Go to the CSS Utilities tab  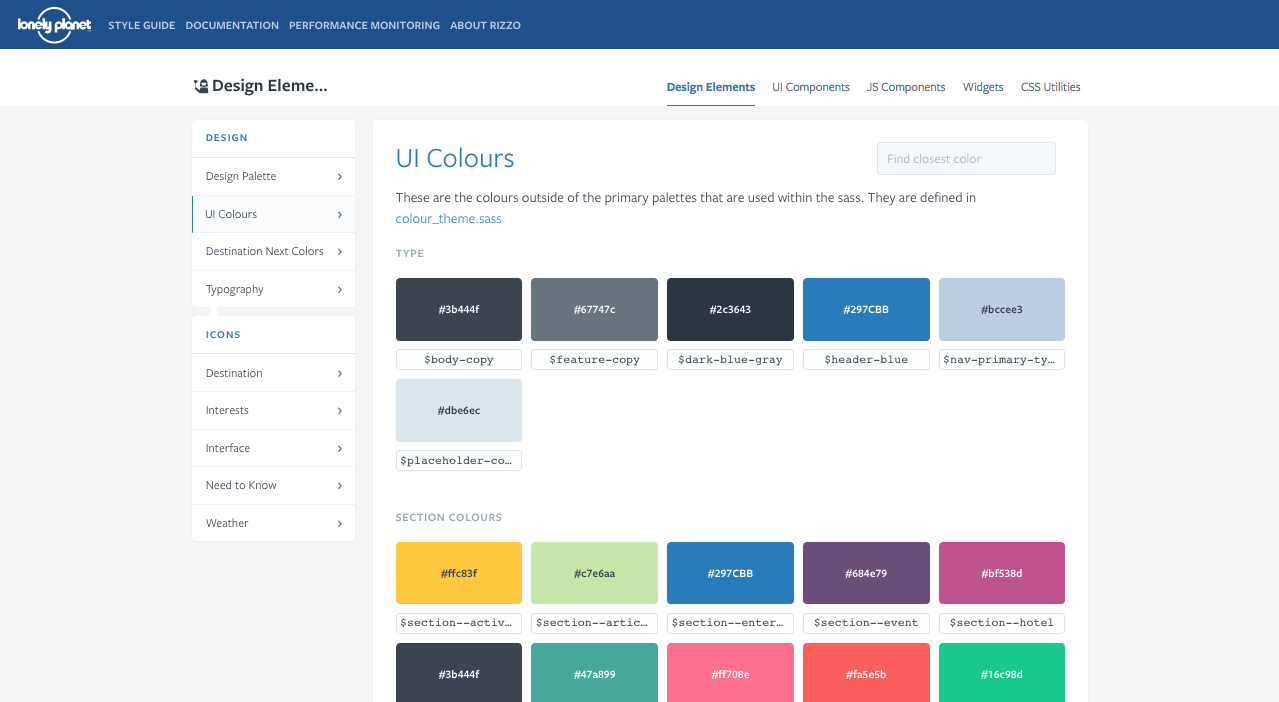1050,87
